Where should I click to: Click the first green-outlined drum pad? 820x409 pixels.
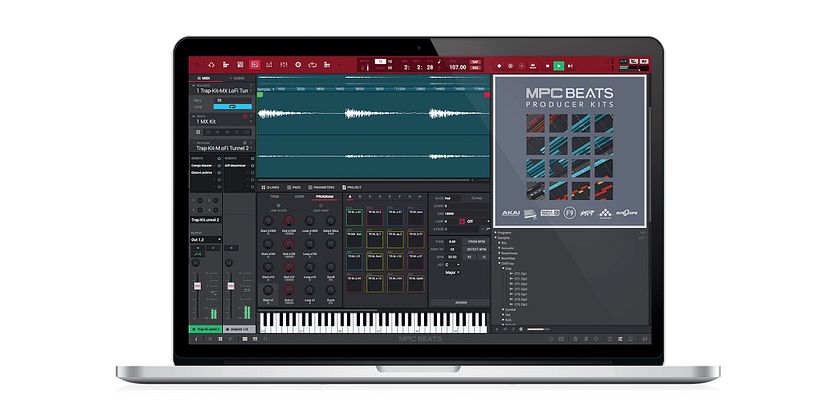click(354, 218)
